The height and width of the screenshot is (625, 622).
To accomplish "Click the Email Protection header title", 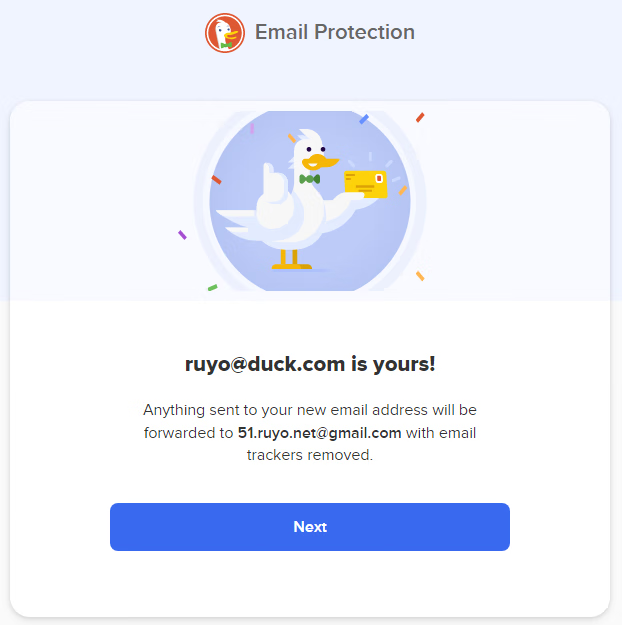I will click(335, 32).
